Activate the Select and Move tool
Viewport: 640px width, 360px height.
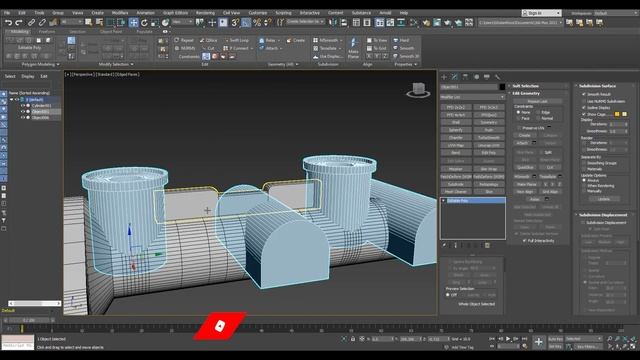click(133, 22)
